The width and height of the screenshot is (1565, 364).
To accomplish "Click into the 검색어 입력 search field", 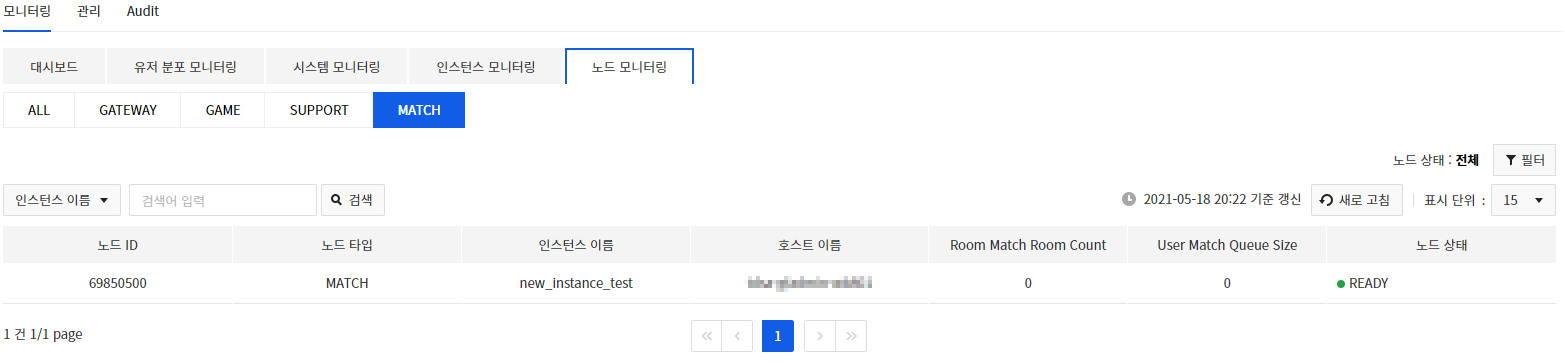I will coord(223,200).
